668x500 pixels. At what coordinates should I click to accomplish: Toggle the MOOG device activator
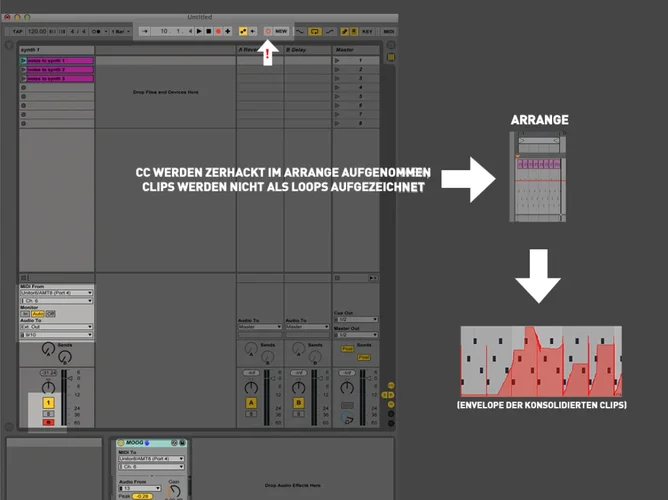[121, 443]
